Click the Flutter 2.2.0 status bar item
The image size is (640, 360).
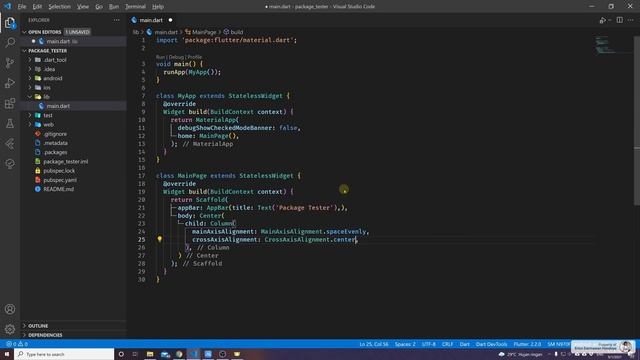pyautogui.click(x=527, y=344)
